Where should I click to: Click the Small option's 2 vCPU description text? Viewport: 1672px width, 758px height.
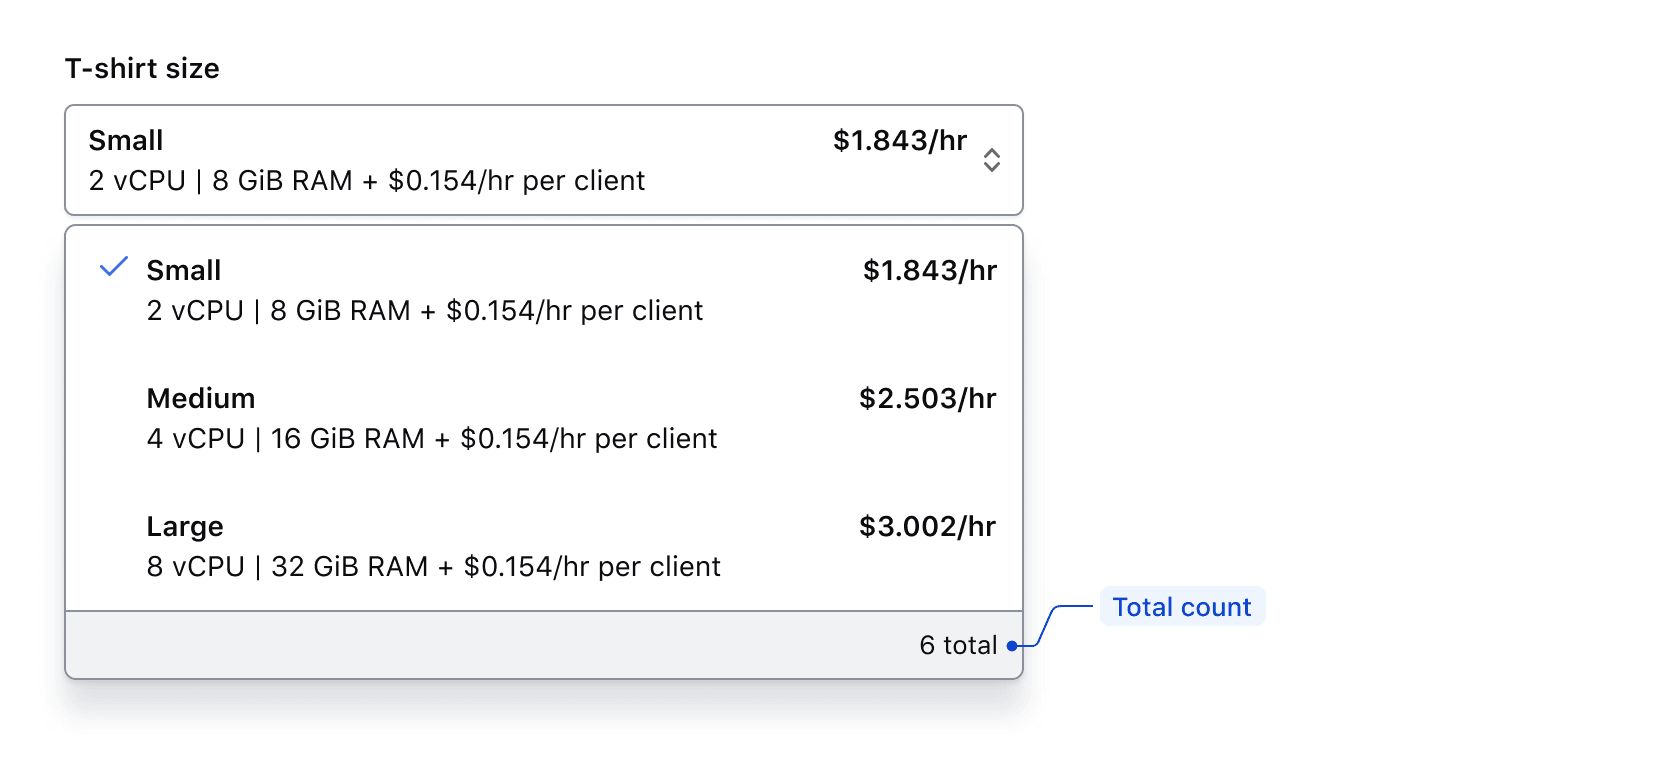pos(425,311)
